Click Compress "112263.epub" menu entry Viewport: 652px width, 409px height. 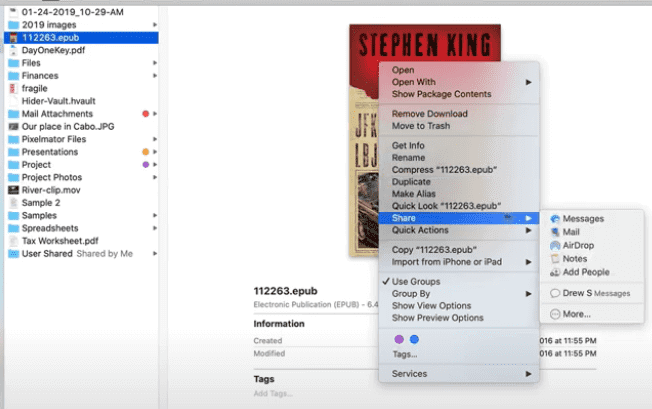click(438, 169)
